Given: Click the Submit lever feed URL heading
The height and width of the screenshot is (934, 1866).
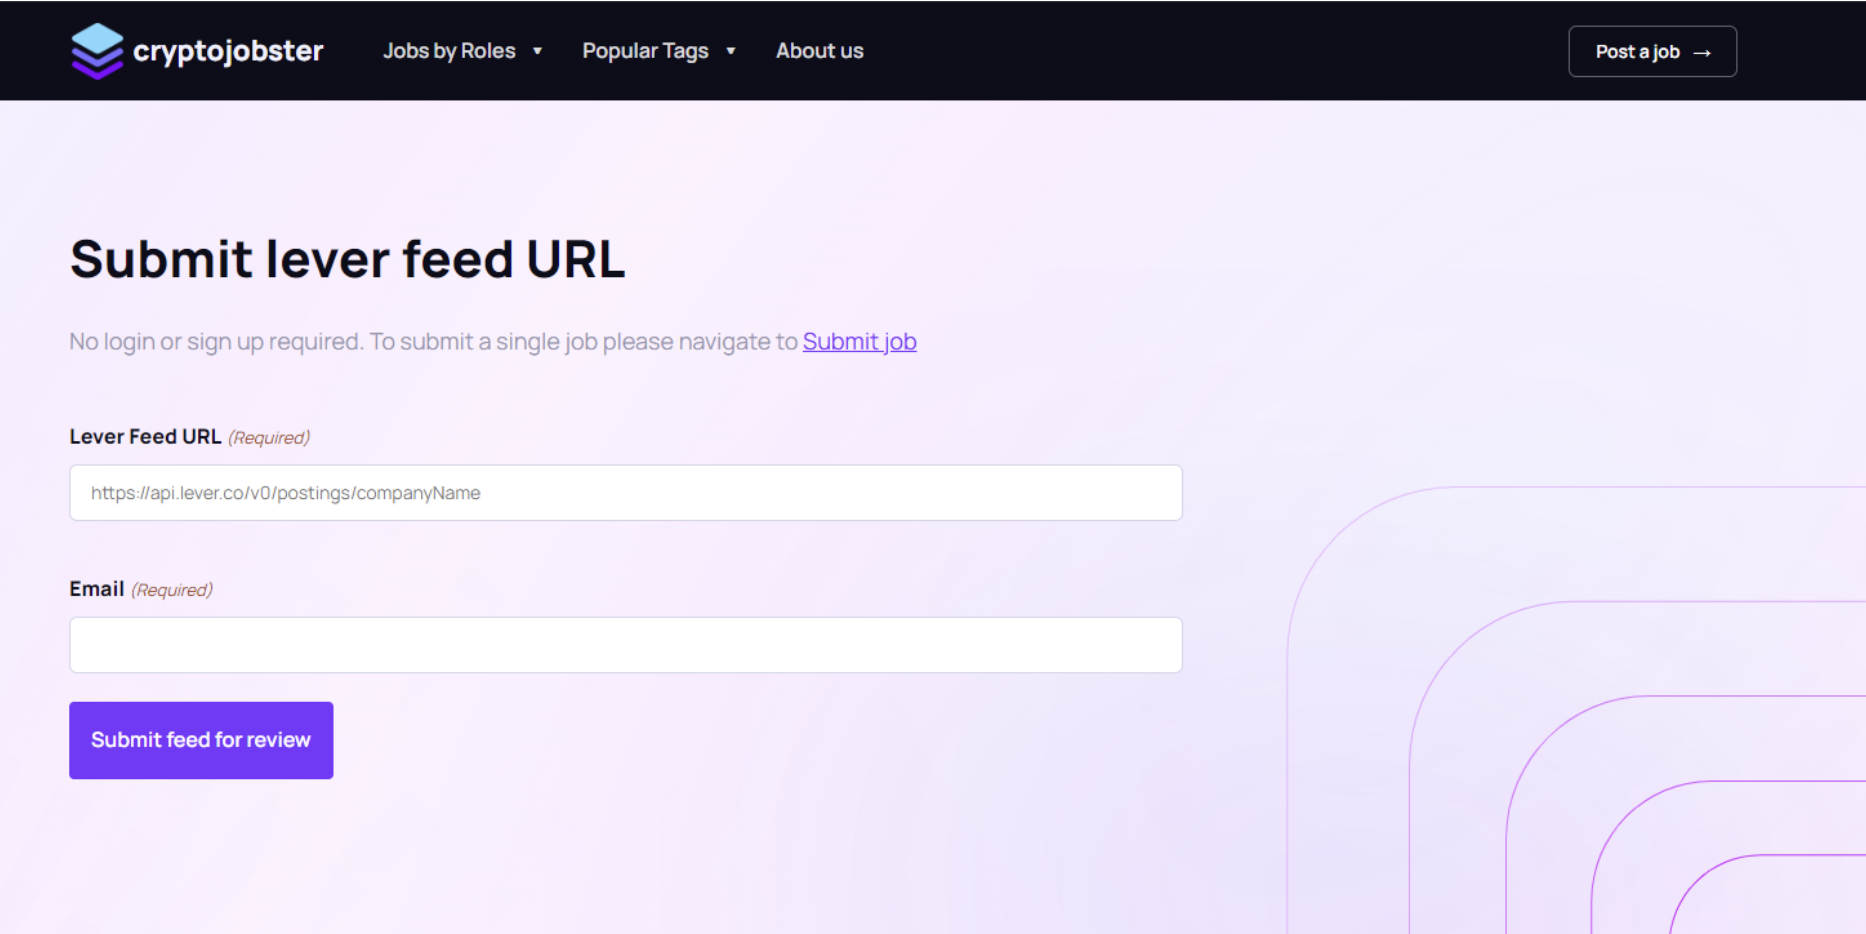Looking at the screenshot, I should [347, 259].
